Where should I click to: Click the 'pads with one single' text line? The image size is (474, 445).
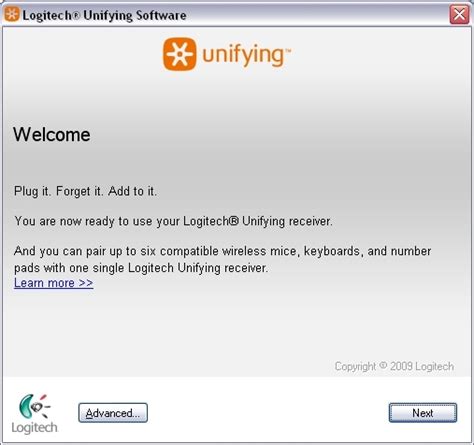pyautogui.click(x=141, y=268)
